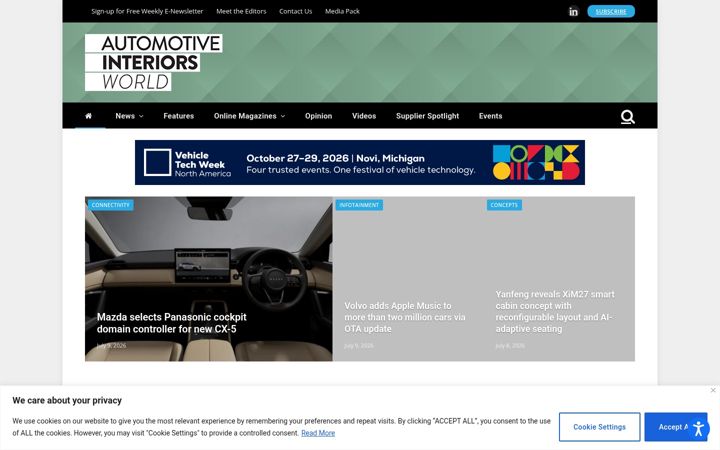The height and width of the screenshot is (450, 720).
Task: Go to the Events page
Action: tap(490, 116)
